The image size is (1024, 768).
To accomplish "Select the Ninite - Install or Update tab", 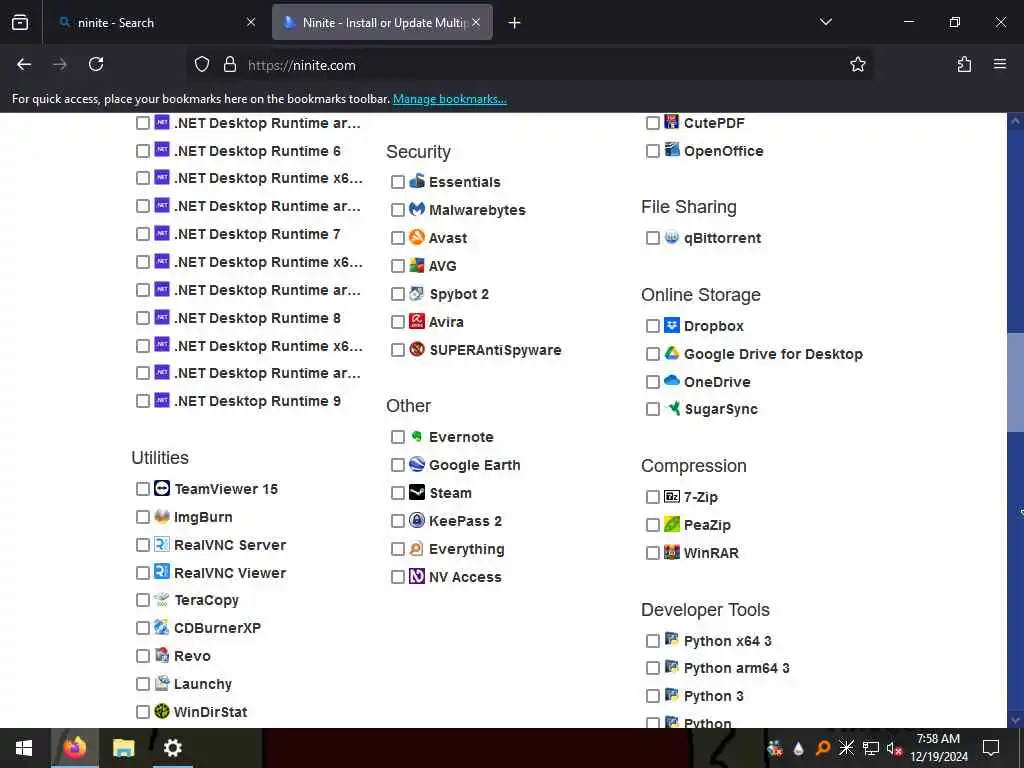I will coord(382,22).
